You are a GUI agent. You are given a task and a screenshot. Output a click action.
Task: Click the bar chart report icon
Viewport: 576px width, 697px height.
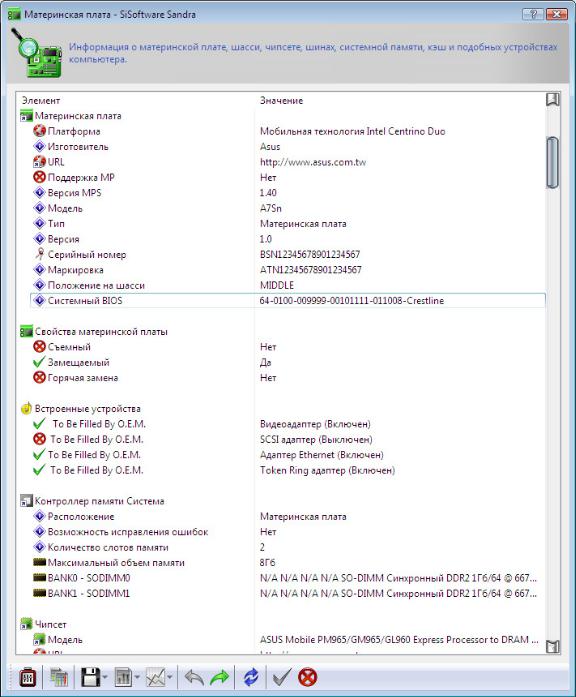123,678
